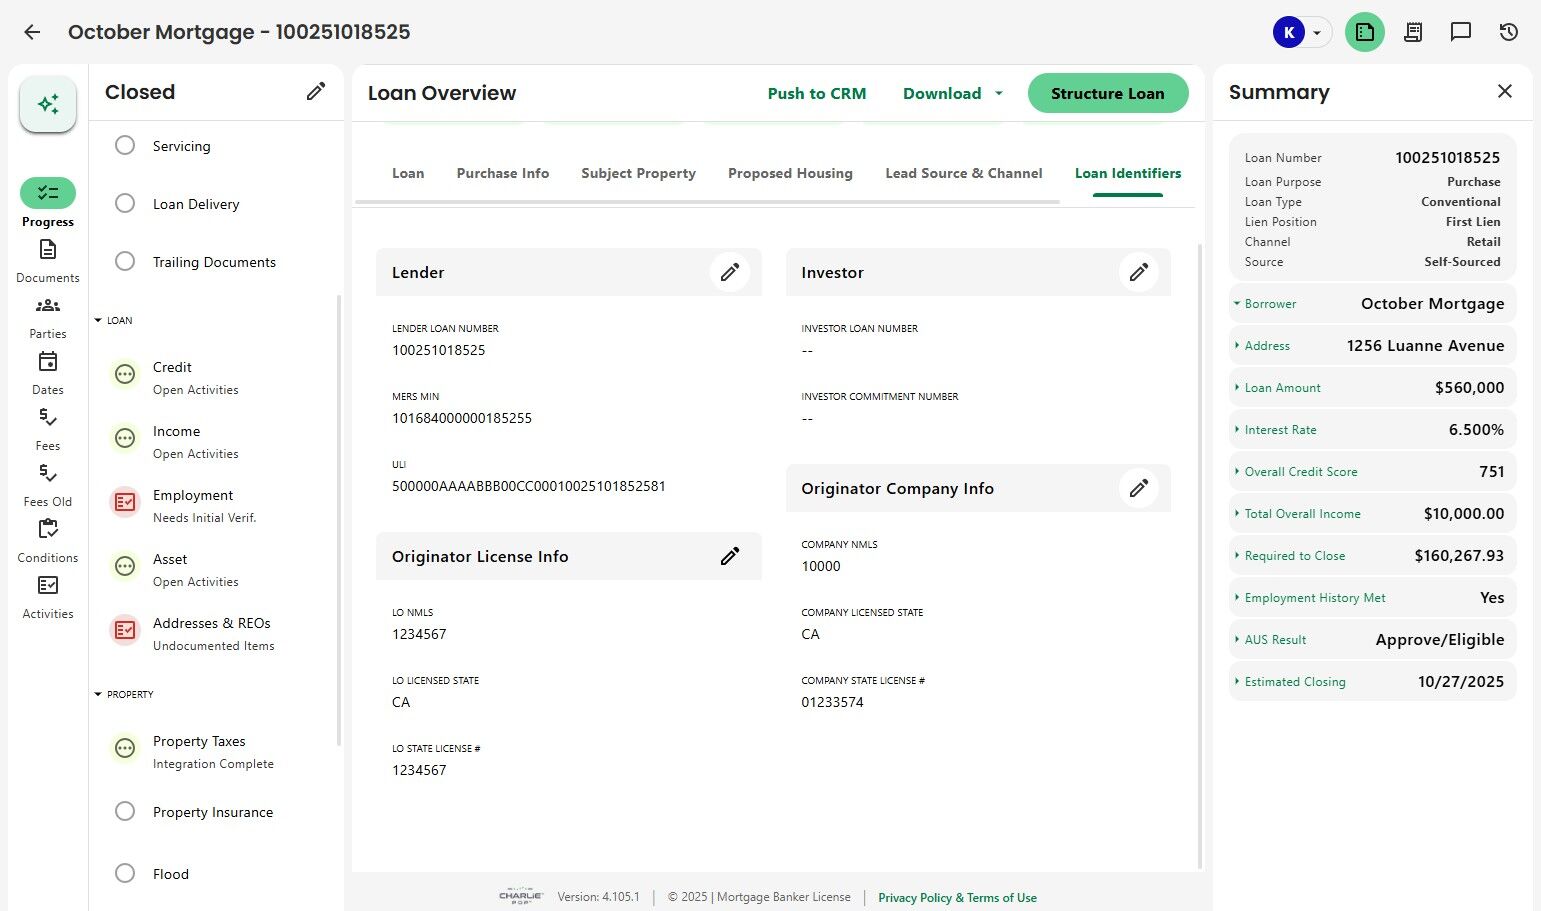This screenshot has width=1541, height=911.
Task: Open Privacy Policy & Terms of Use link
Action: (x=957, y=898)
